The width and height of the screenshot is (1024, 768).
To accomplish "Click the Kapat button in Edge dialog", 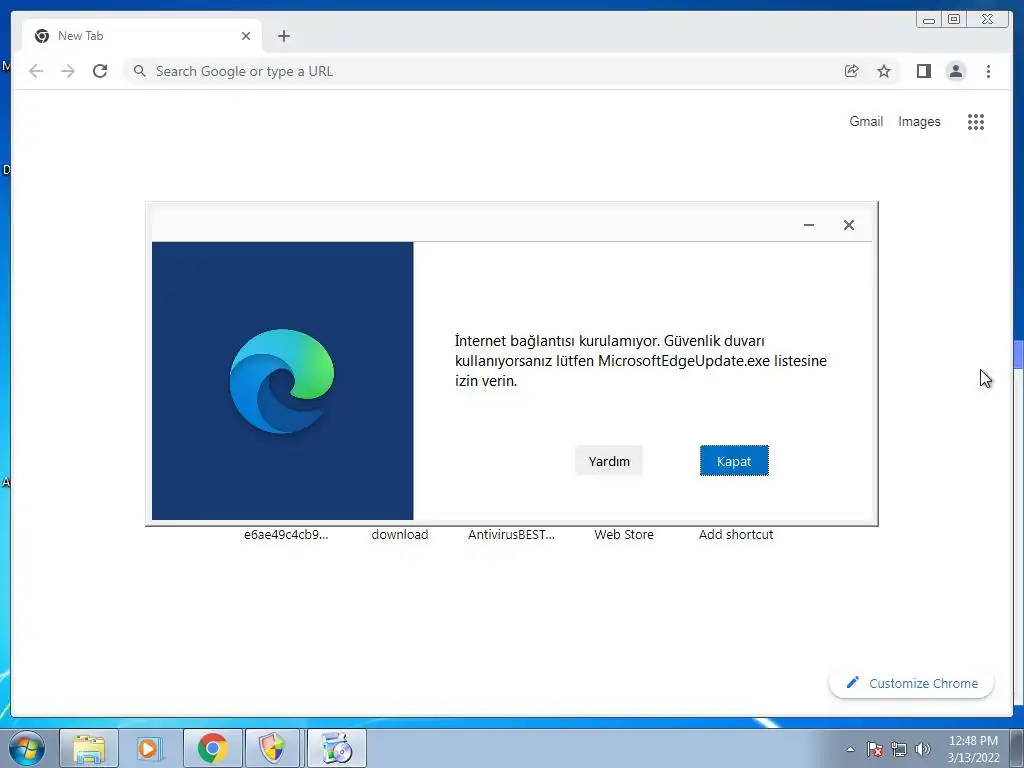I will click(734, 461).
